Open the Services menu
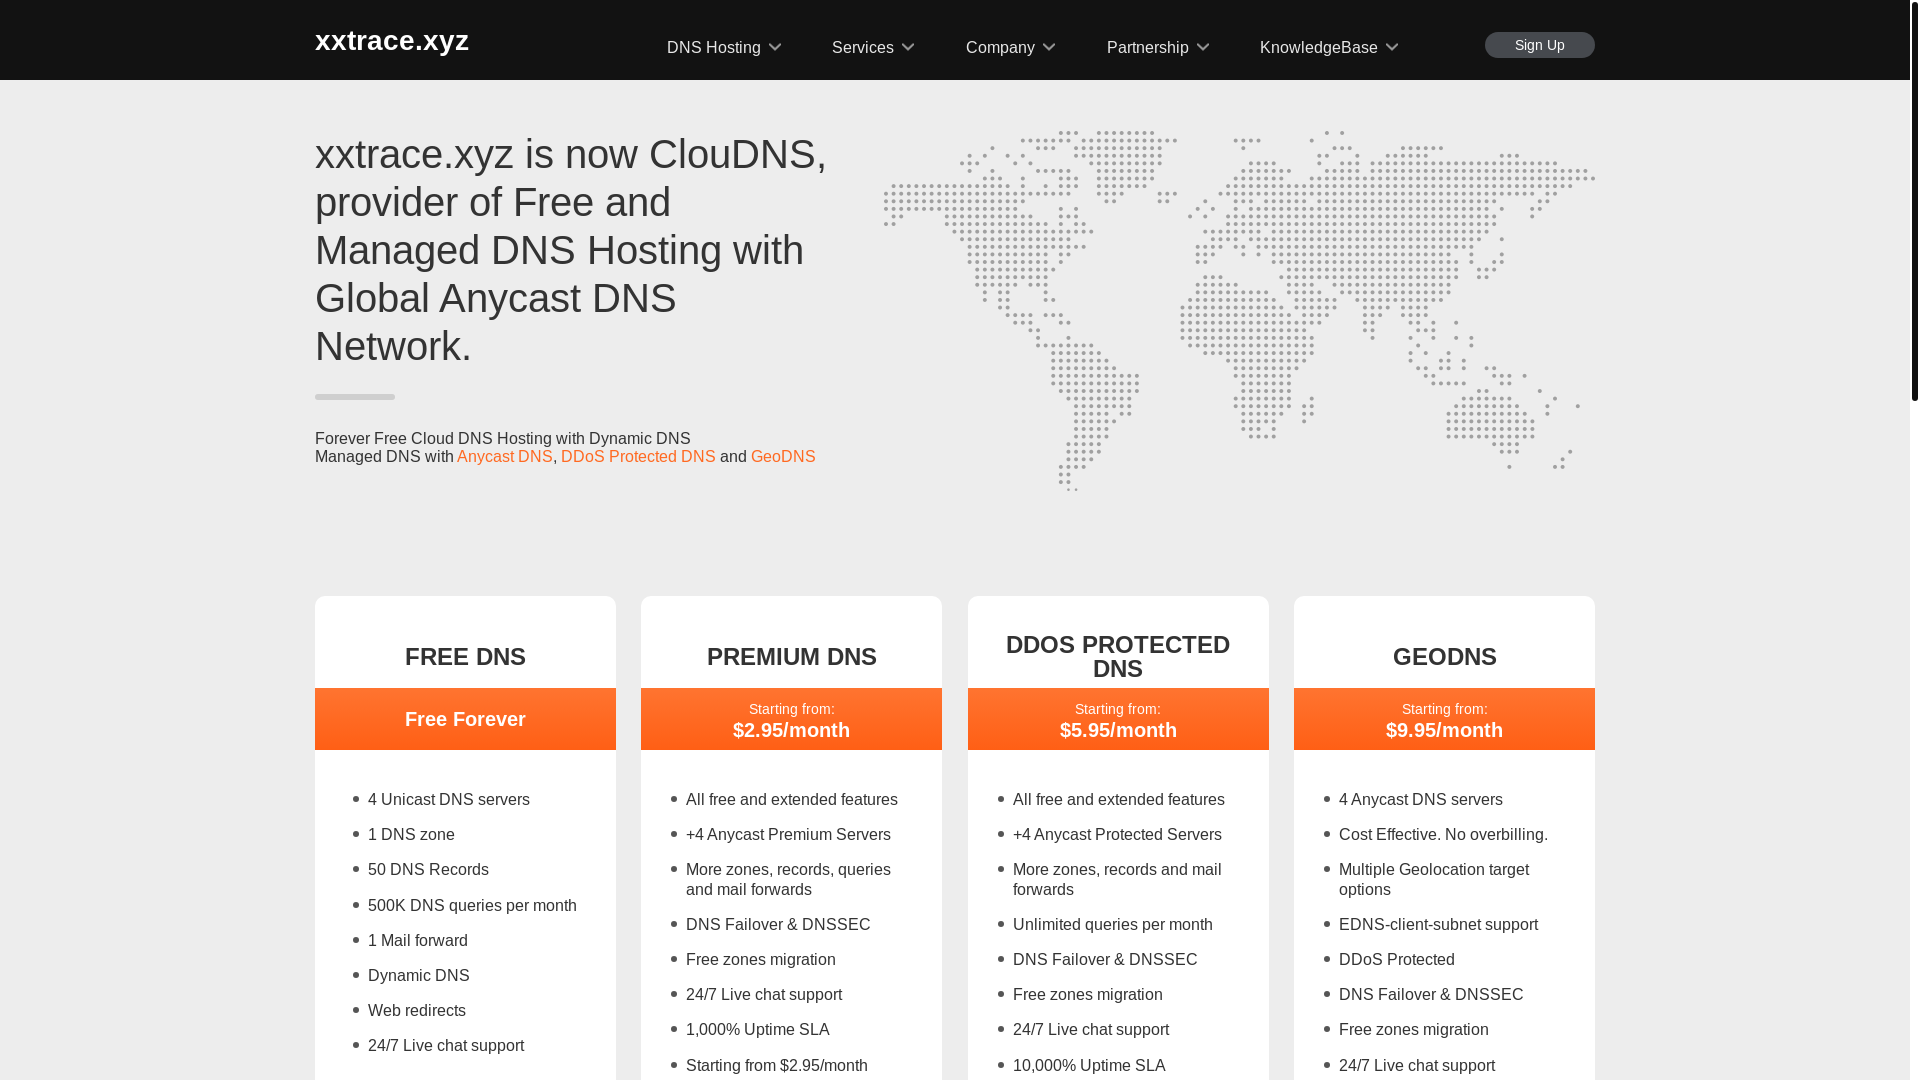The width and height of the screenshot is (1920, 1080). [x=862, y=48]
